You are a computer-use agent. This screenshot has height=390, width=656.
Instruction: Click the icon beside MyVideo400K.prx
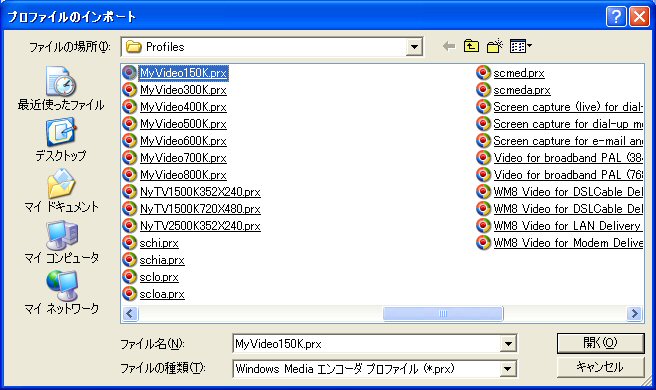pyautogui.click(x=129, y=107)
